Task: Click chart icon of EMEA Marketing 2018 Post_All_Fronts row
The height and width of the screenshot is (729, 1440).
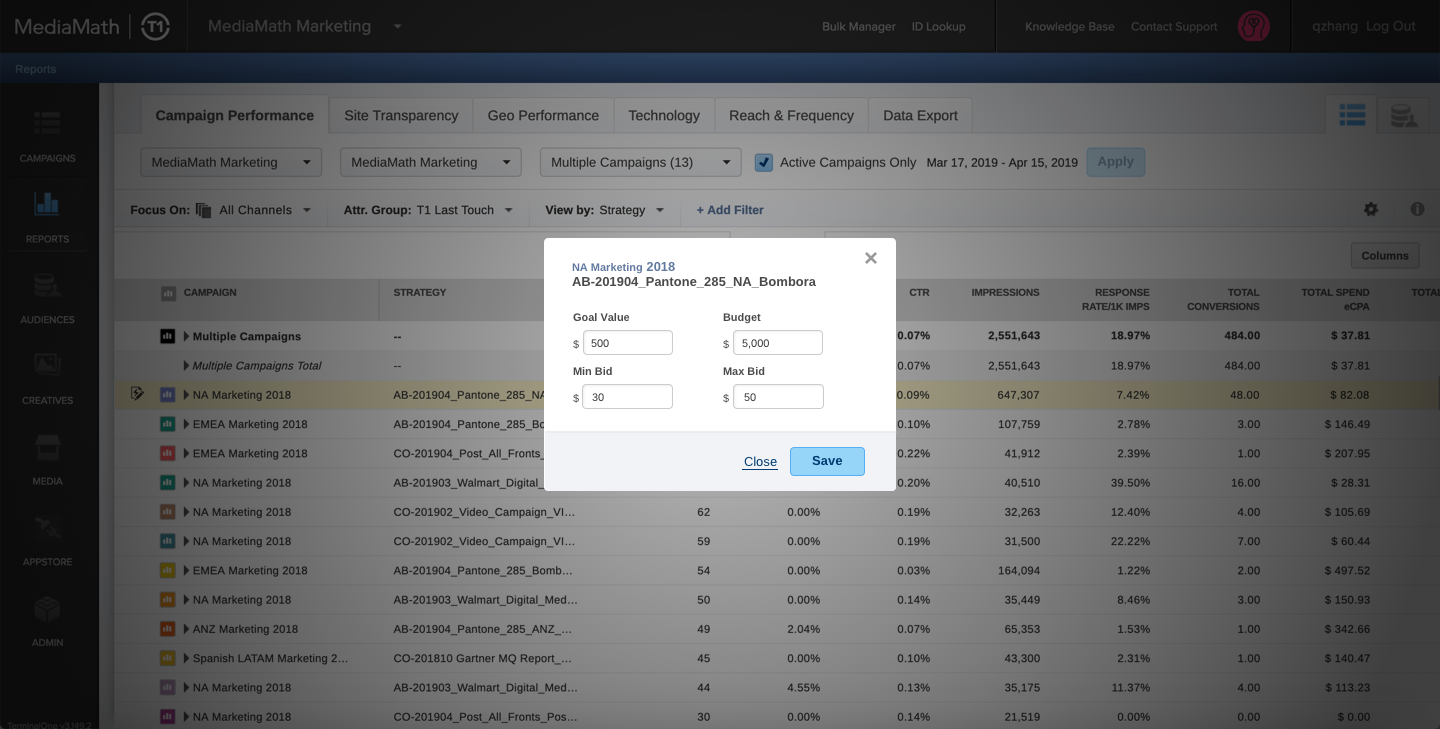Action: [168, 453]
